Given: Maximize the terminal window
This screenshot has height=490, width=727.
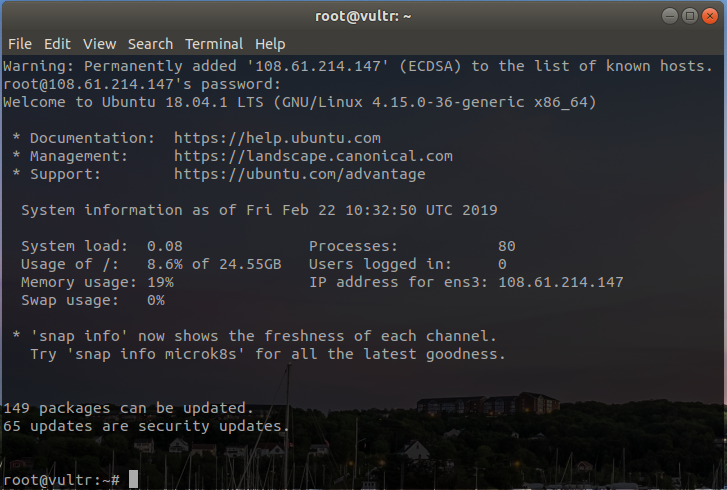Looking at the screenshot, I should tap(689, 15).
